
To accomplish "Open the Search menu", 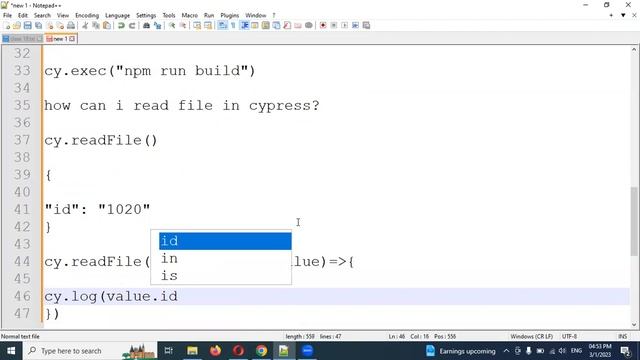I will [x=42, y=16].
